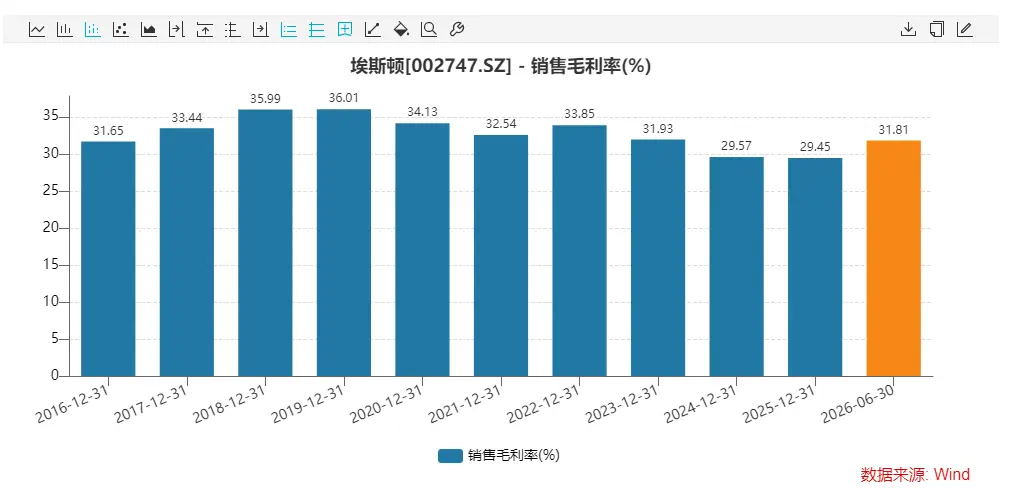Toggle the 销售毛利率(%) legend entry
Image resolution: width=1012 pixels, height=493 pixels.
pyautogui.click(x=498, y=456)
